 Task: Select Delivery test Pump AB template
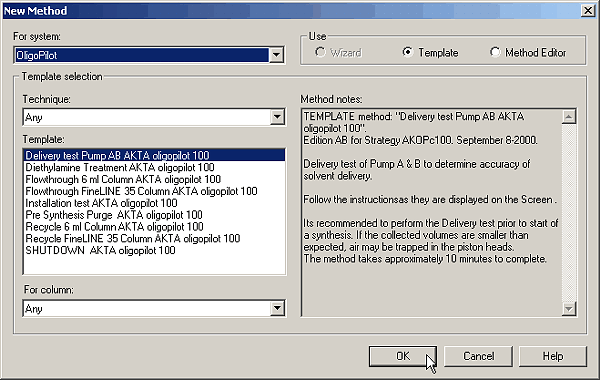pyautogui.click(x=154, y=155)
